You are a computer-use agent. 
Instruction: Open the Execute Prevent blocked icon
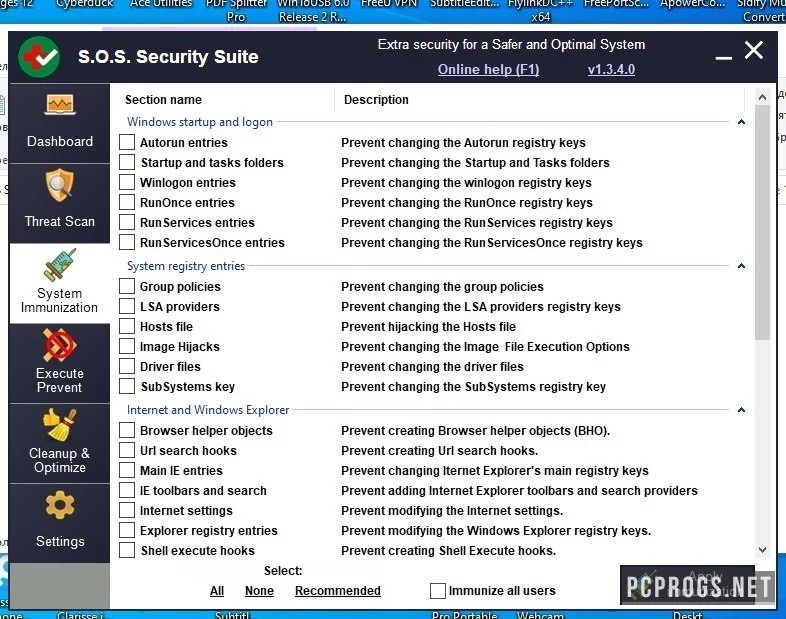(x=60, y=345)
